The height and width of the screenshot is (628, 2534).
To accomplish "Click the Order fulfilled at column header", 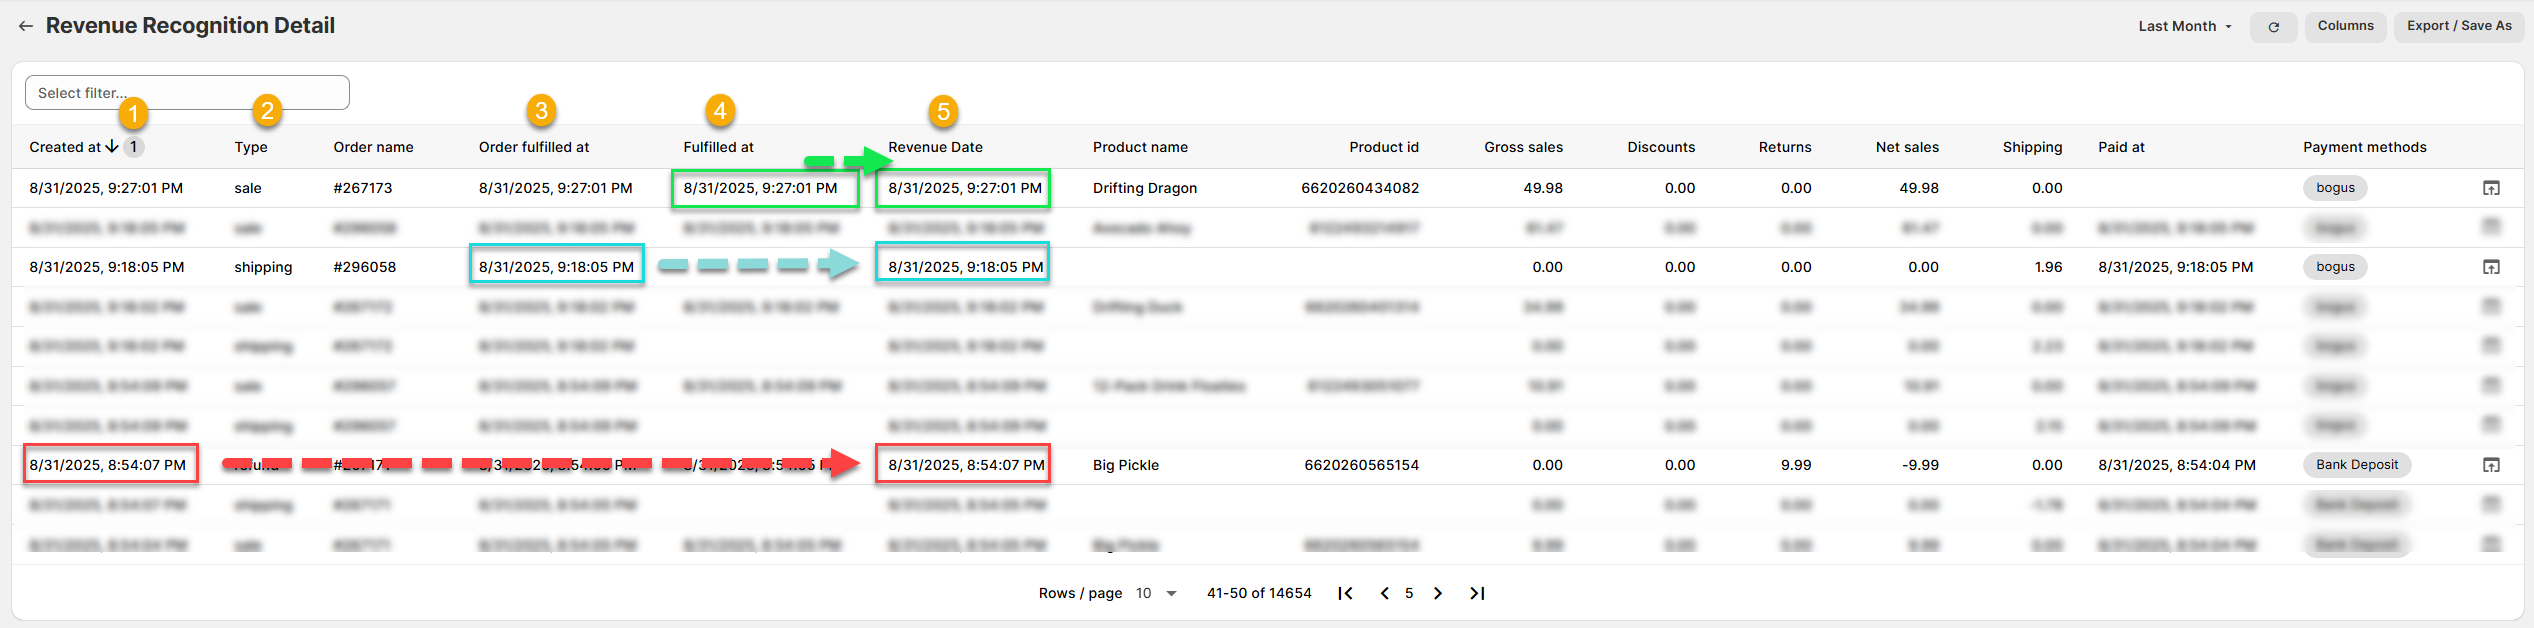I will 533,147.
